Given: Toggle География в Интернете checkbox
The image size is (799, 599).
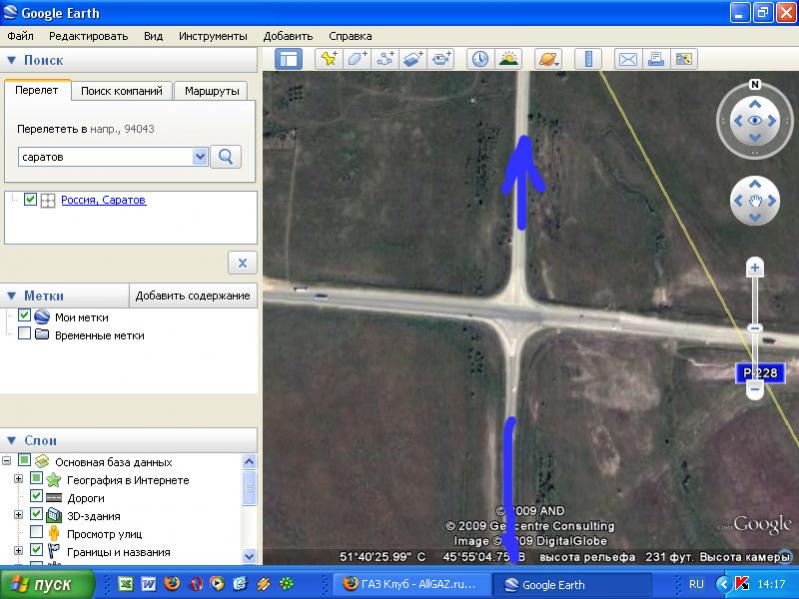Looking at the screenshot, I should (x=36, y=478).
